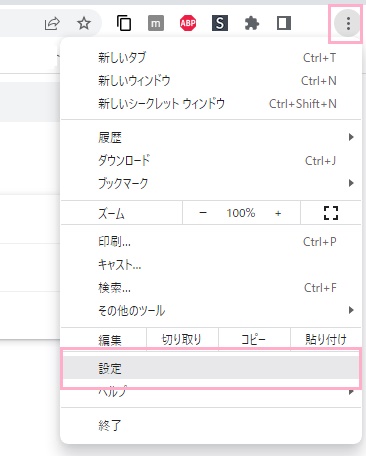Choose キャスト... from the menu
This screenshot has width=366, height=456.
tap(211, 265)
